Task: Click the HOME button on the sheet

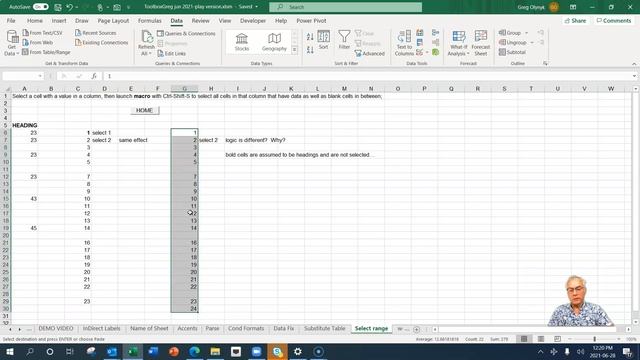Action: [144, 111]
